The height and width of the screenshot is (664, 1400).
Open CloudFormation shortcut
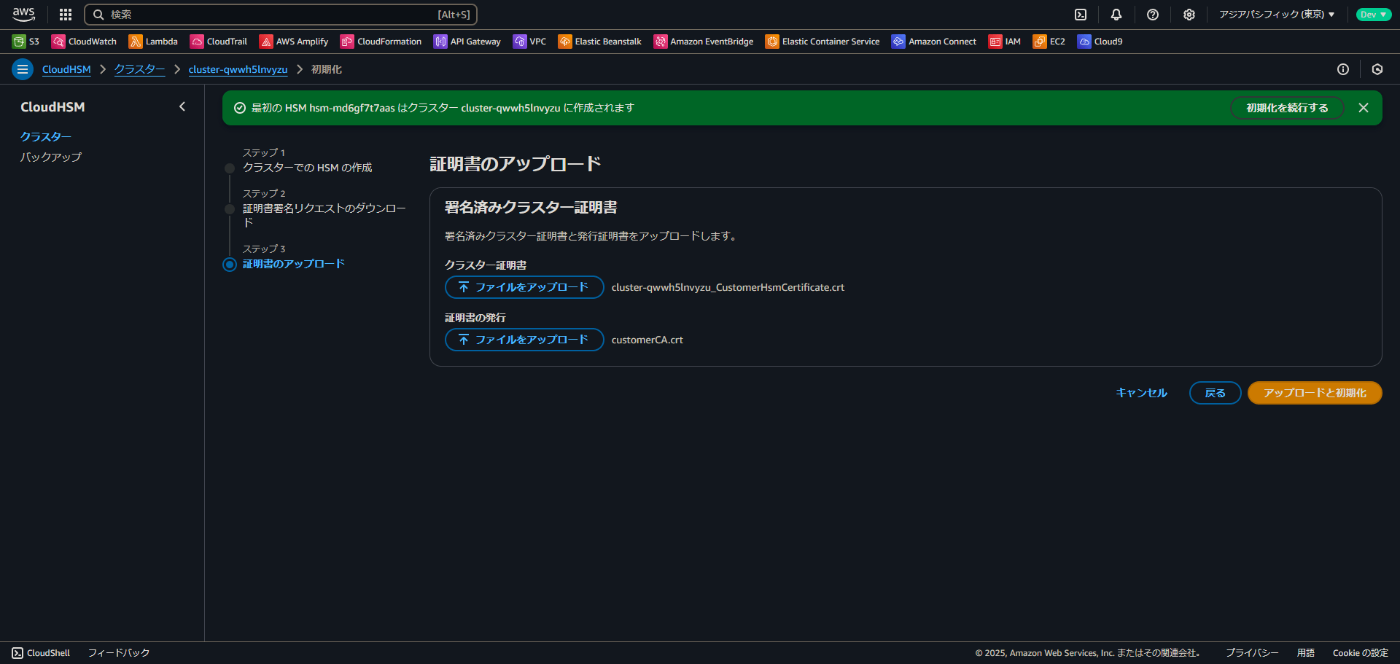click(x=381, y=42)
